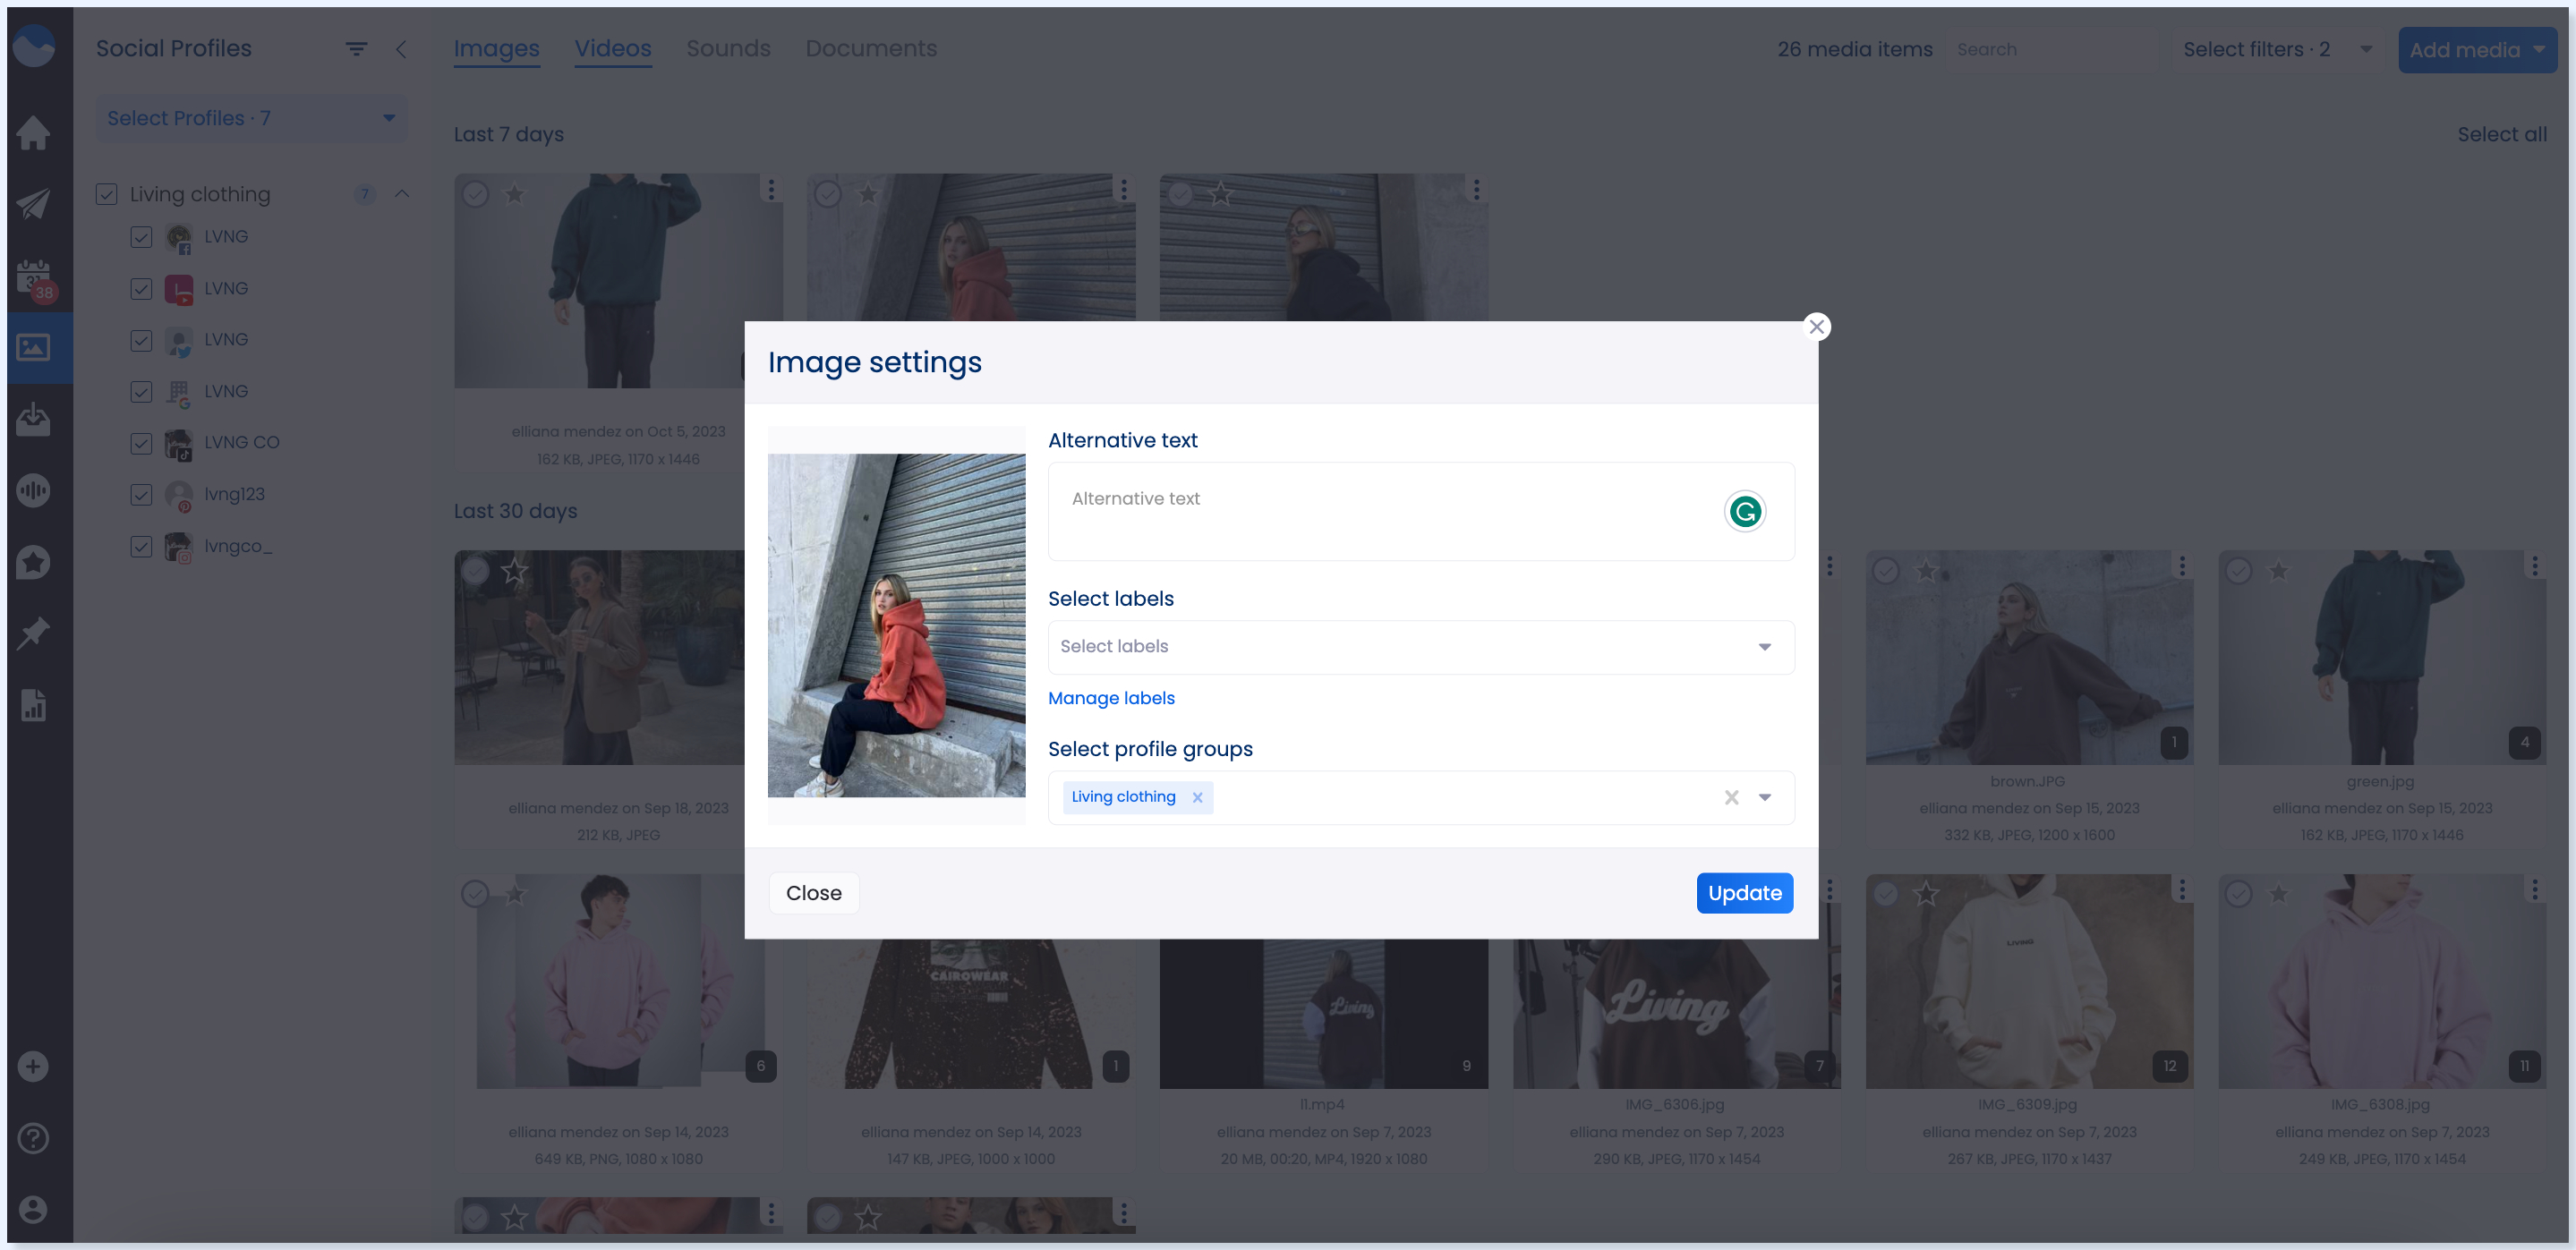
Task: Collapse the Living clothing group chevron
Action: point(402,194)
